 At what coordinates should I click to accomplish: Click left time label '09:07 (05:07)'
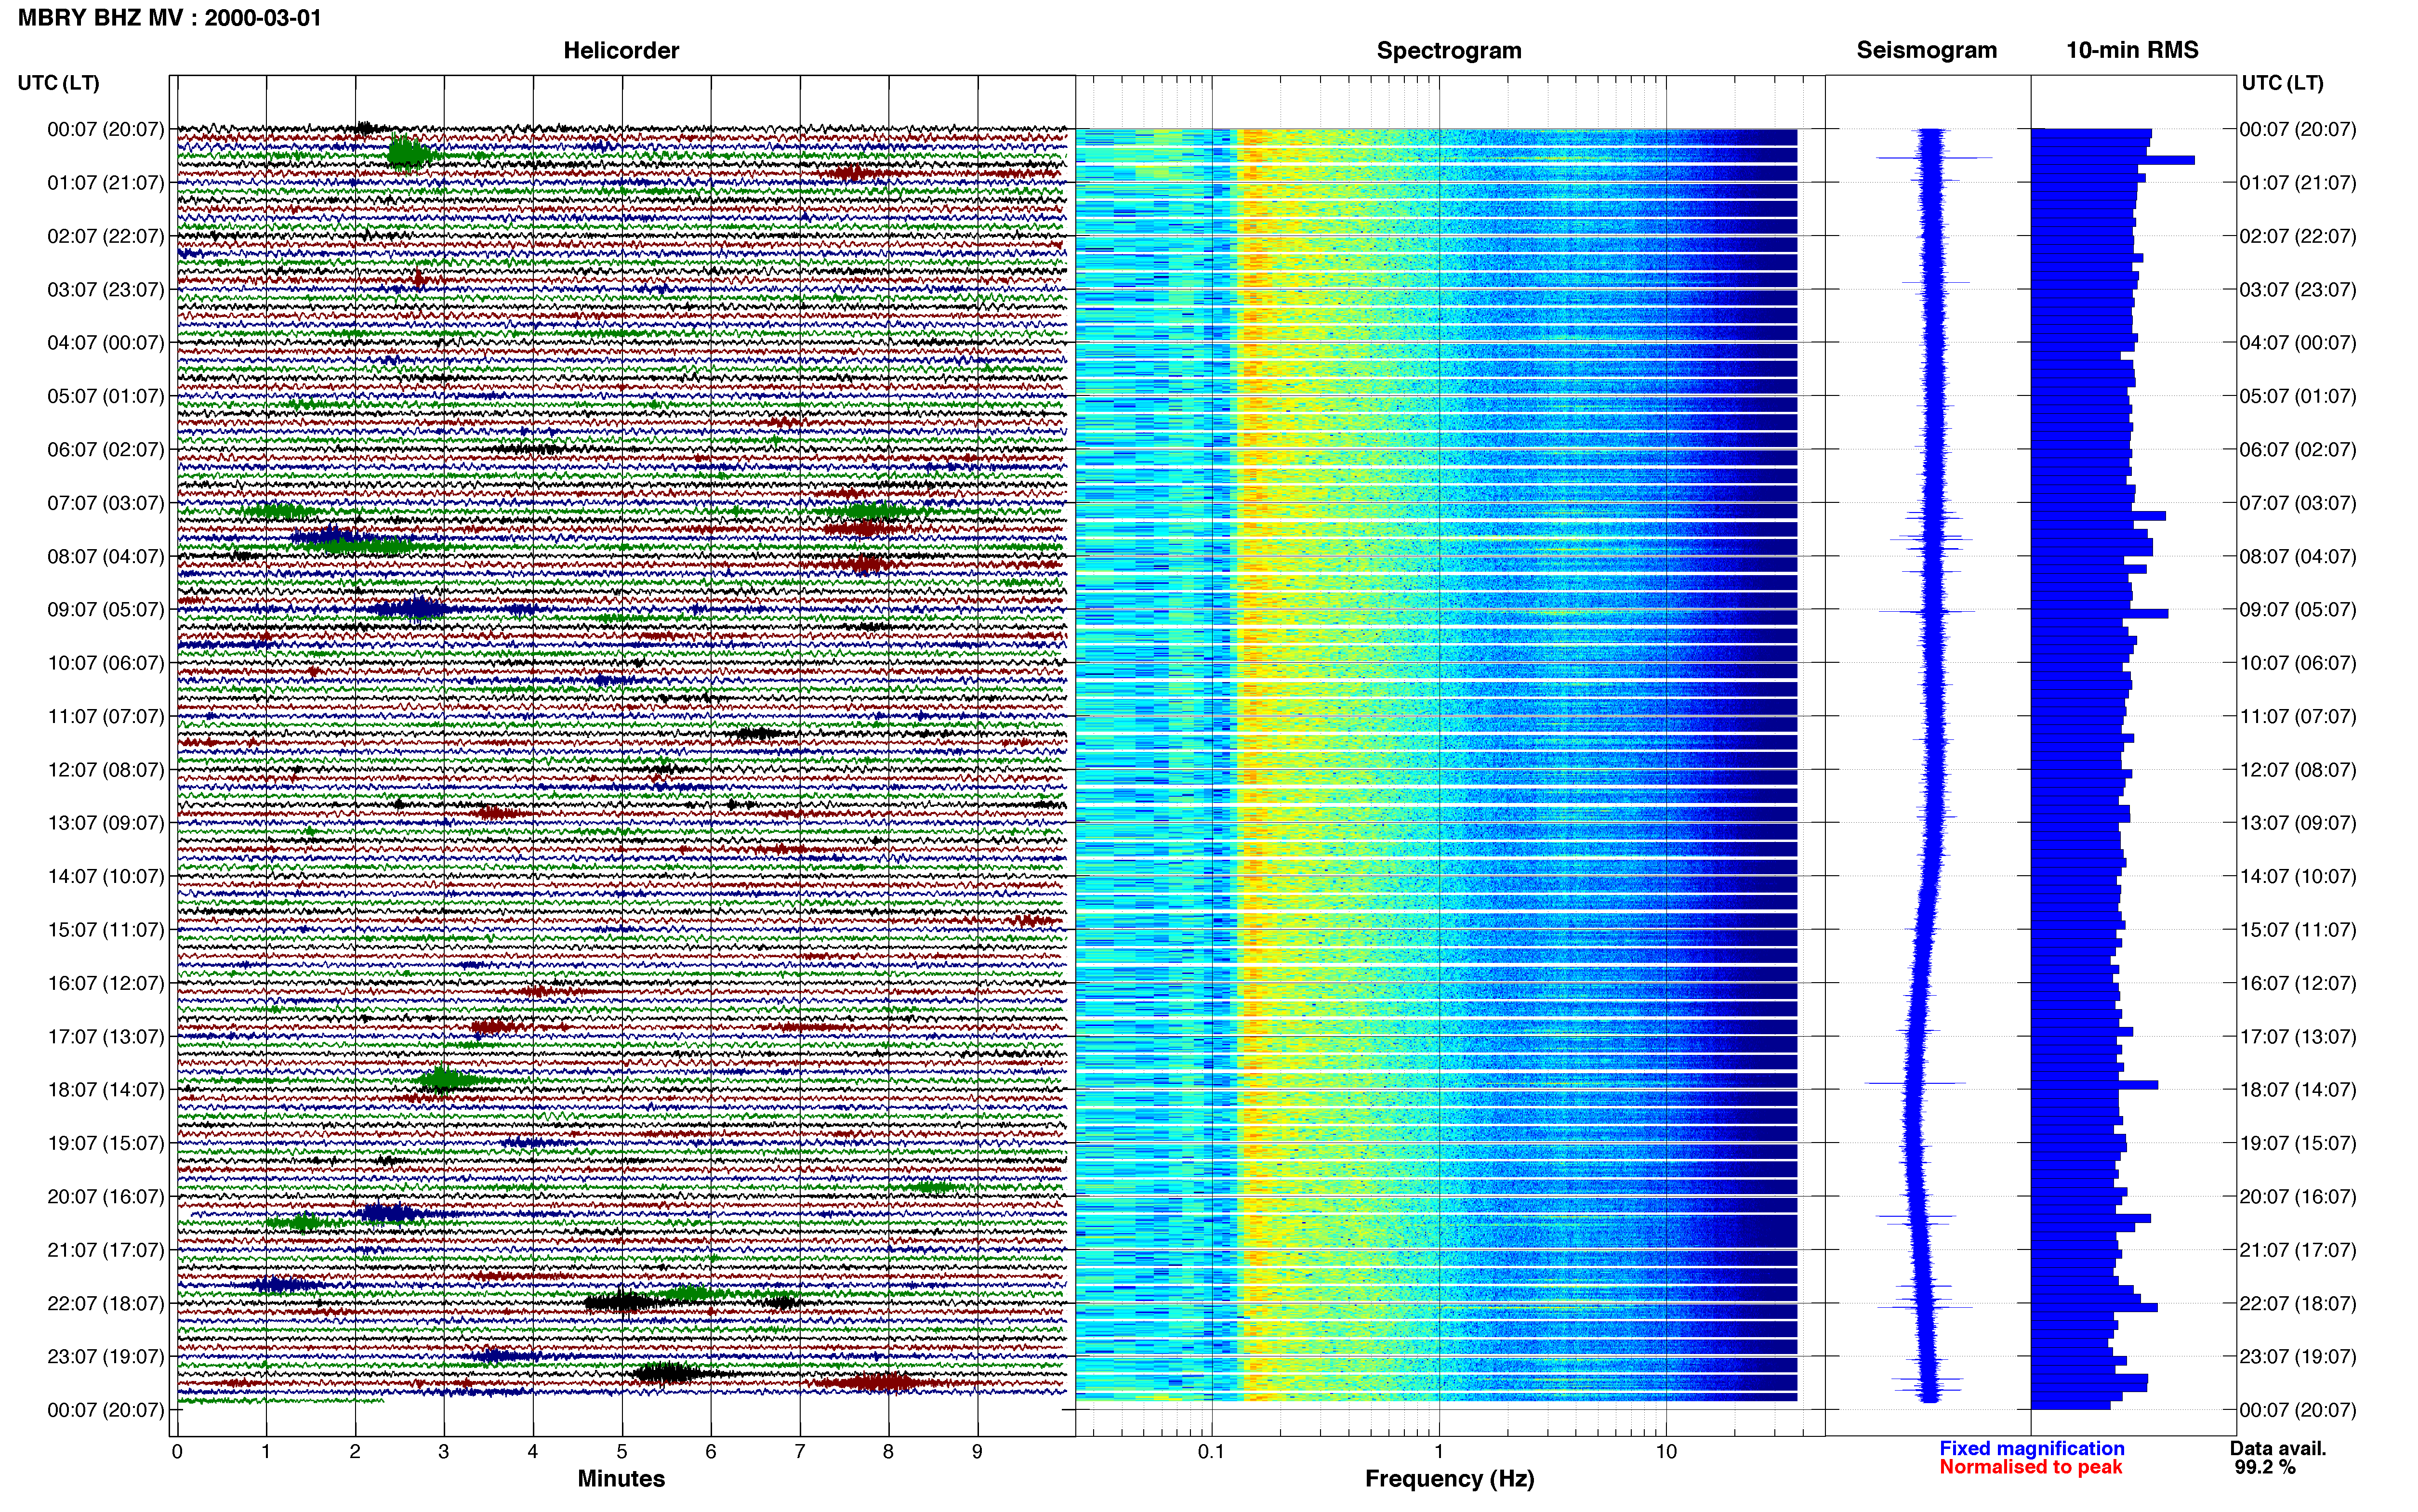point(106,610)
